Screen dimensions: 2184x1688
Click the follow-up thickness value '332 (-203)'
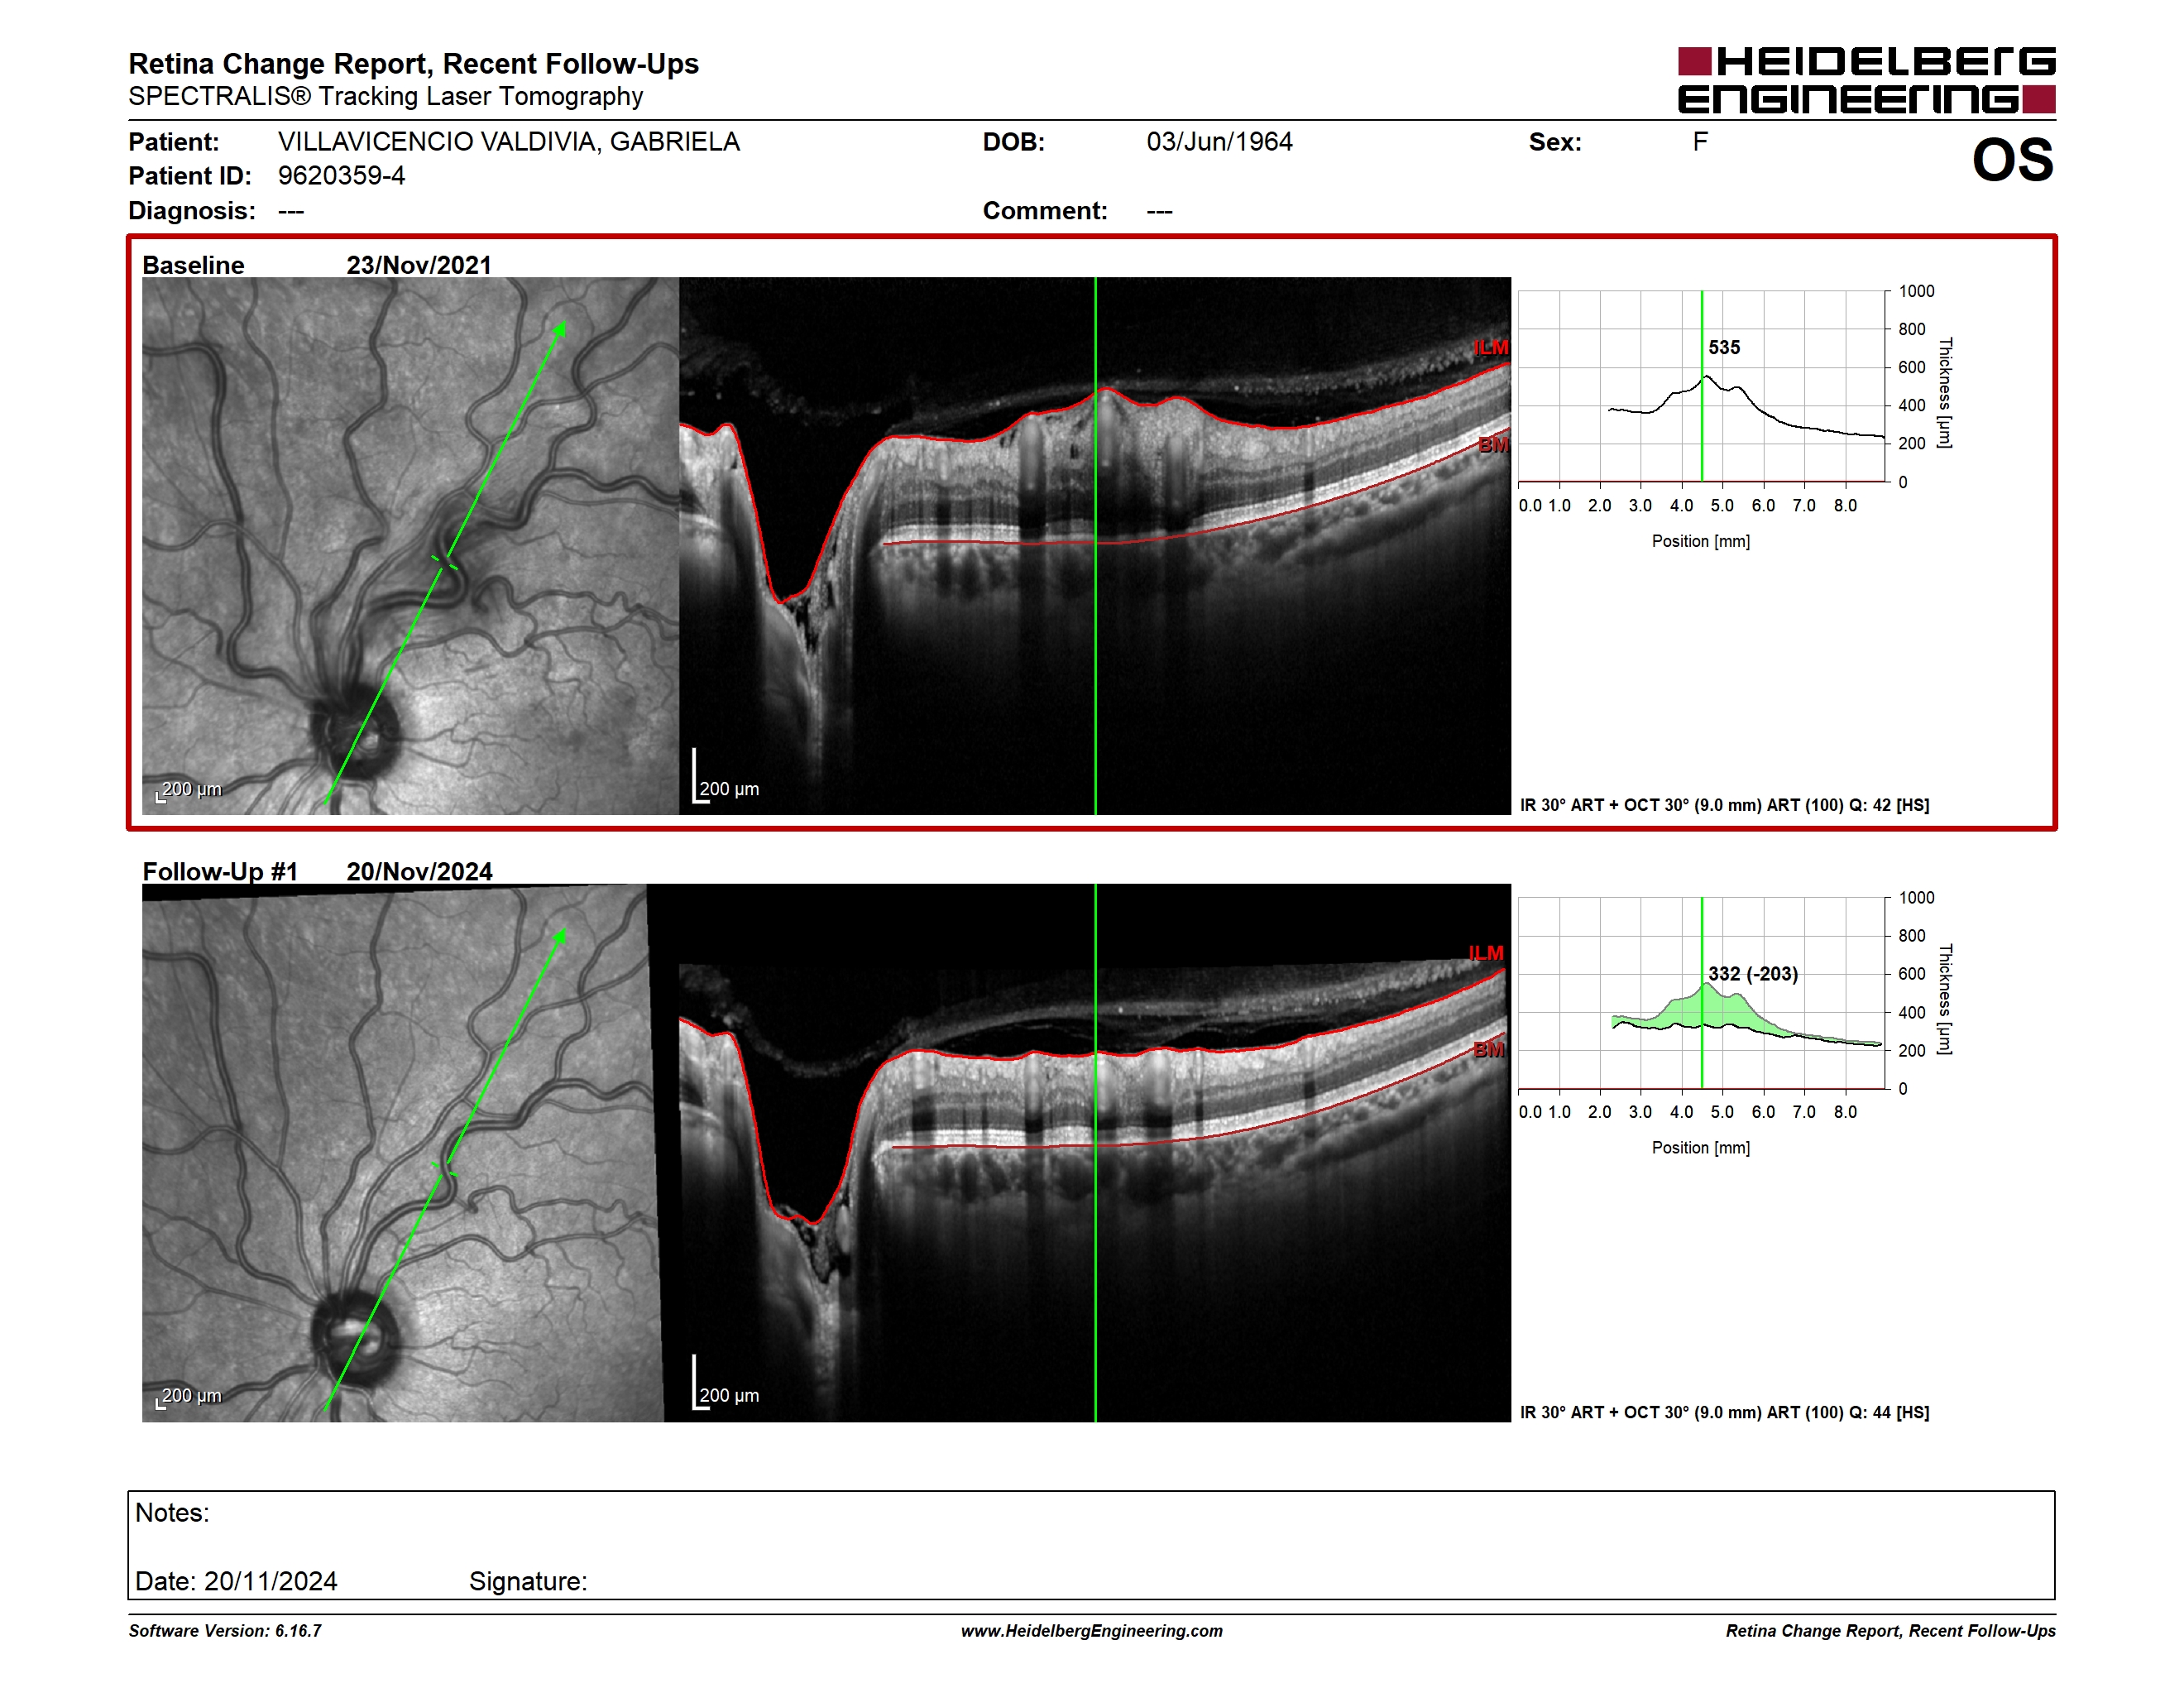click(1753, 974)
